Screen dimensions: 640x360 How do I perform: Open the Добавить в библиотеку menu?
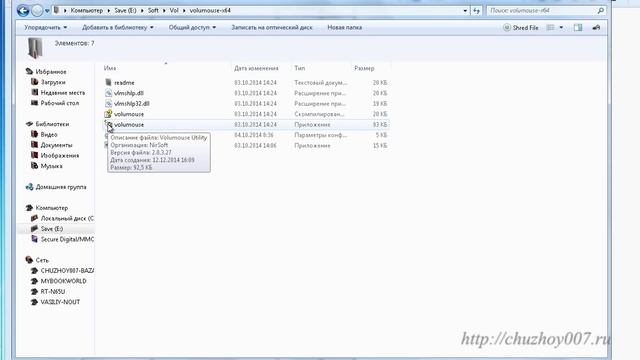pos(118,27)
